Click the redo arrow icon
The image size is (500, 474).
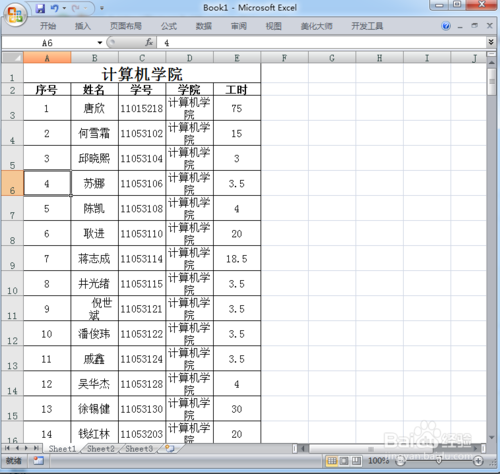[76, 8]
